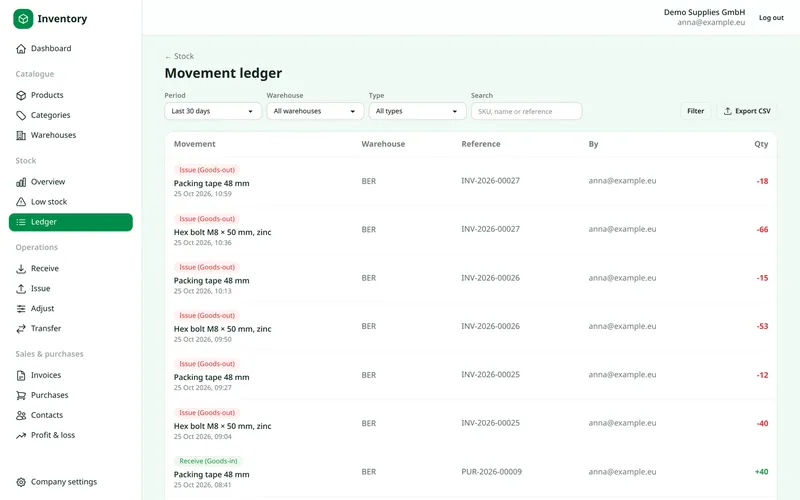Click the Issue upload-arrow icon

coord(21,289)
